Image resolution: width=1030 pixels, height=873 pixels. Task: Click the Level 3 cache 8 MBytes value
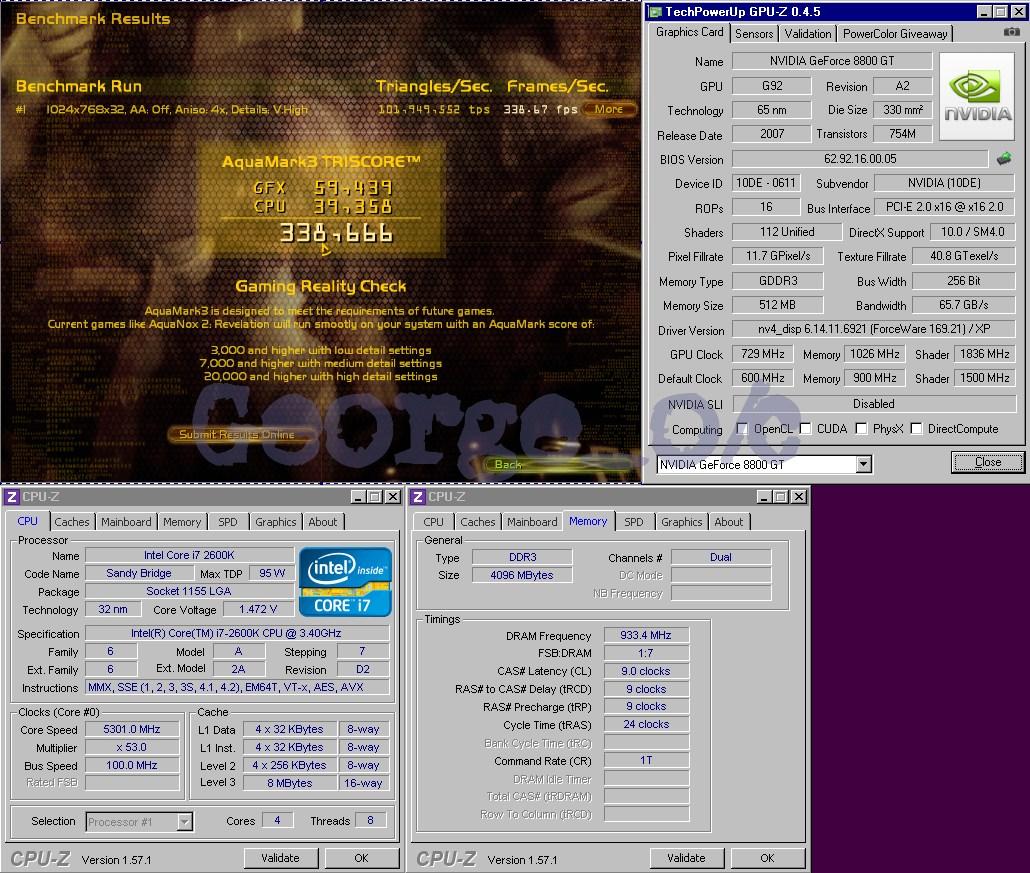click(x=290, y=783)
